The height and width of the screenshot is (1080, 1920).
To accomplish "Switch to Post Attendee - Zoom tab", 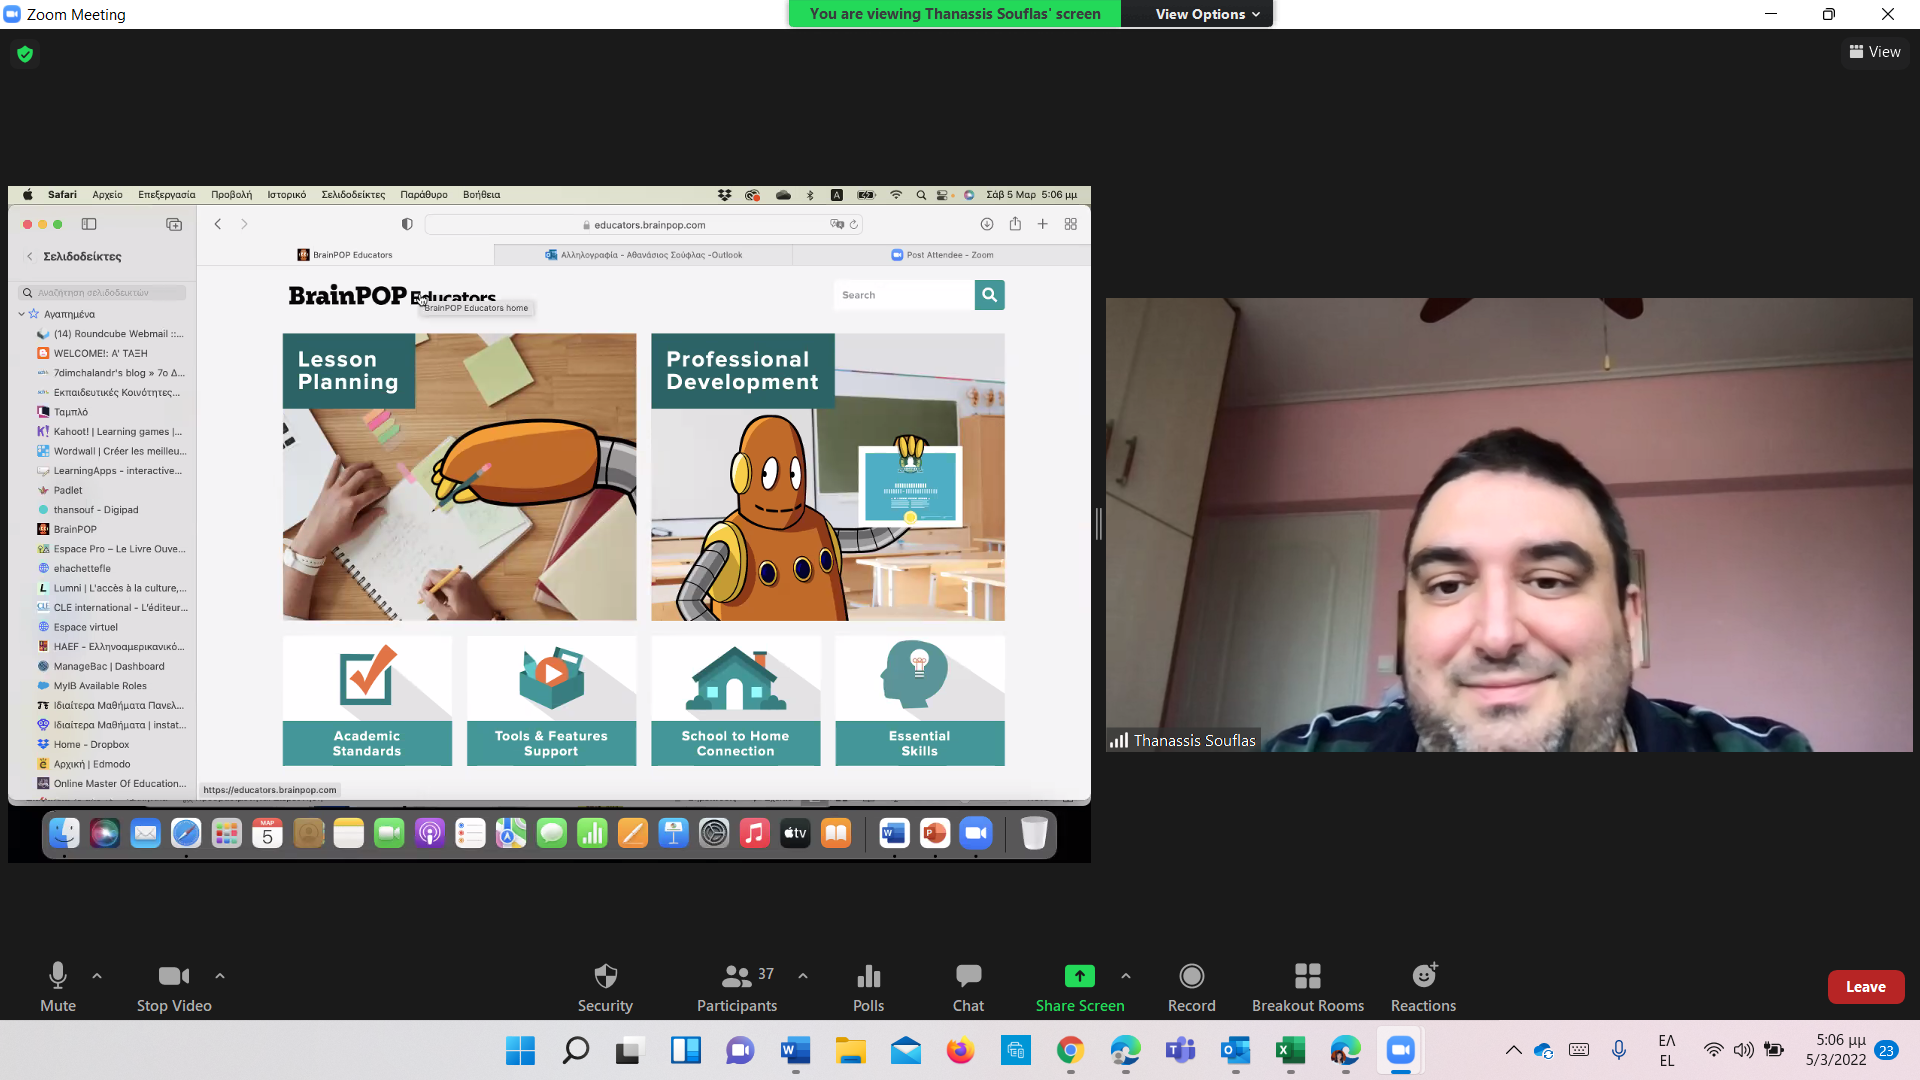I will [942, 255].
